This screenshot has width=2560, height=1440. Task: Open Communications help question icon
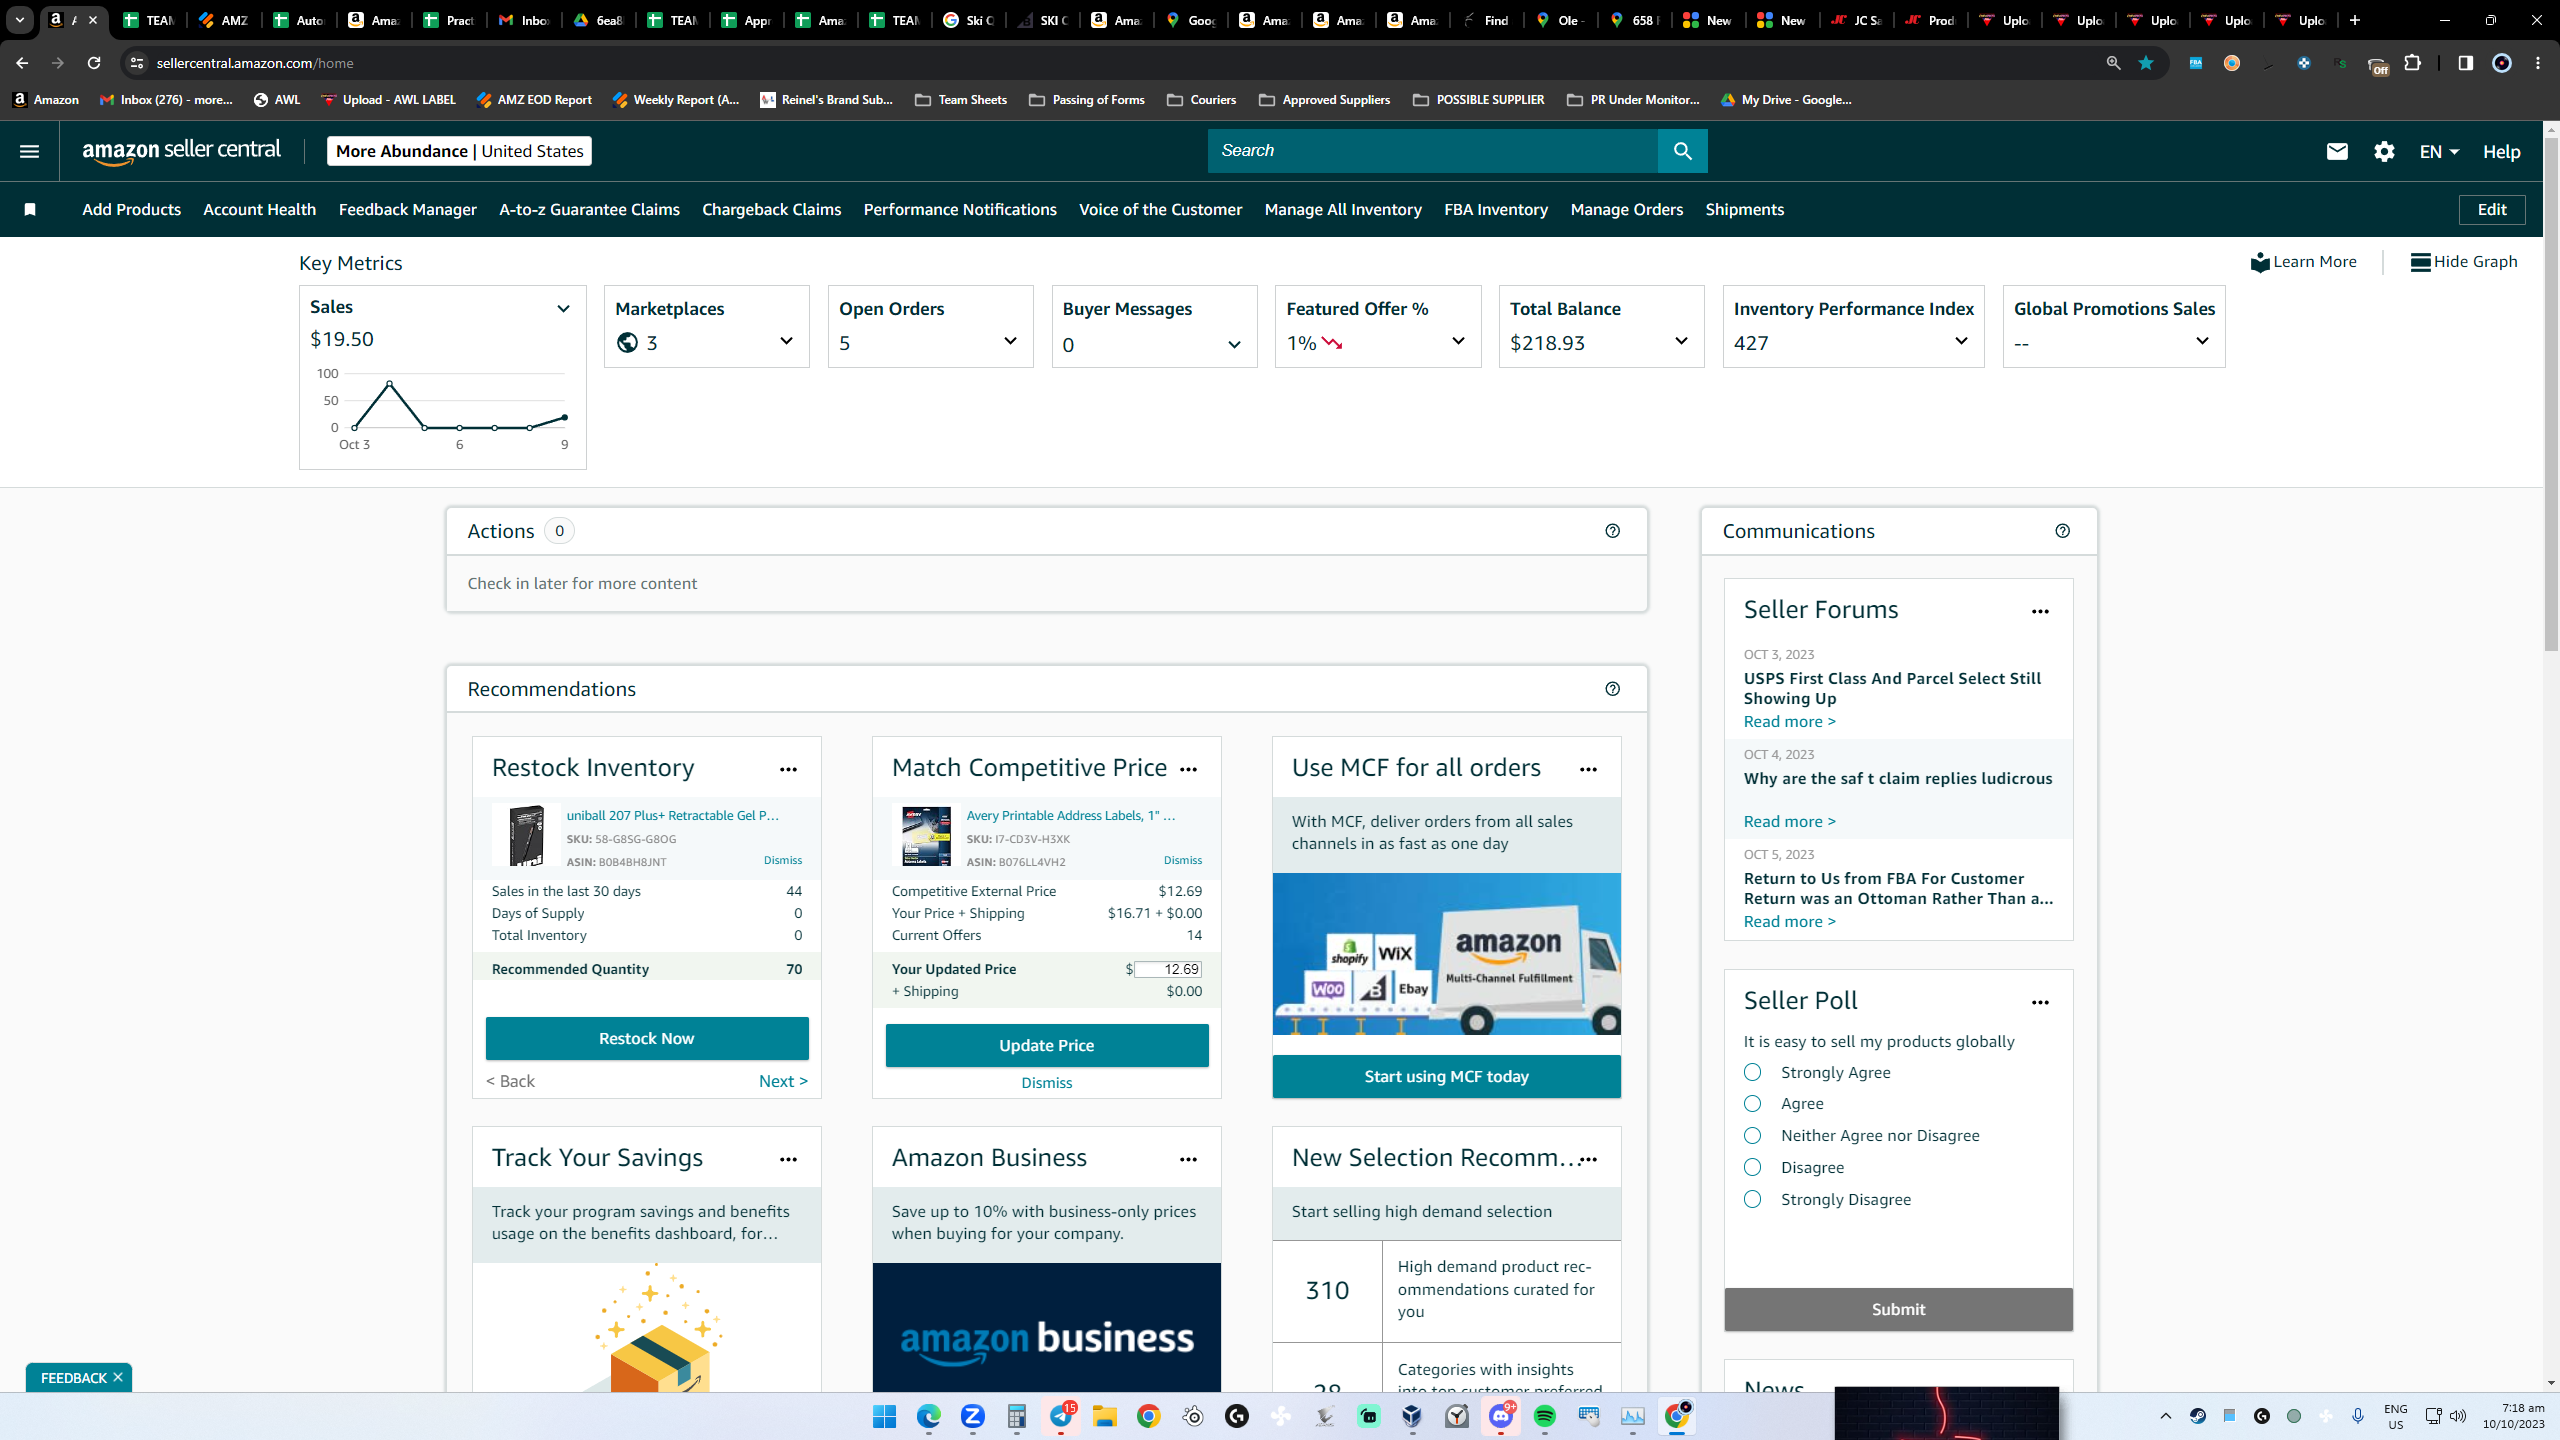[x=2062, y=531]
